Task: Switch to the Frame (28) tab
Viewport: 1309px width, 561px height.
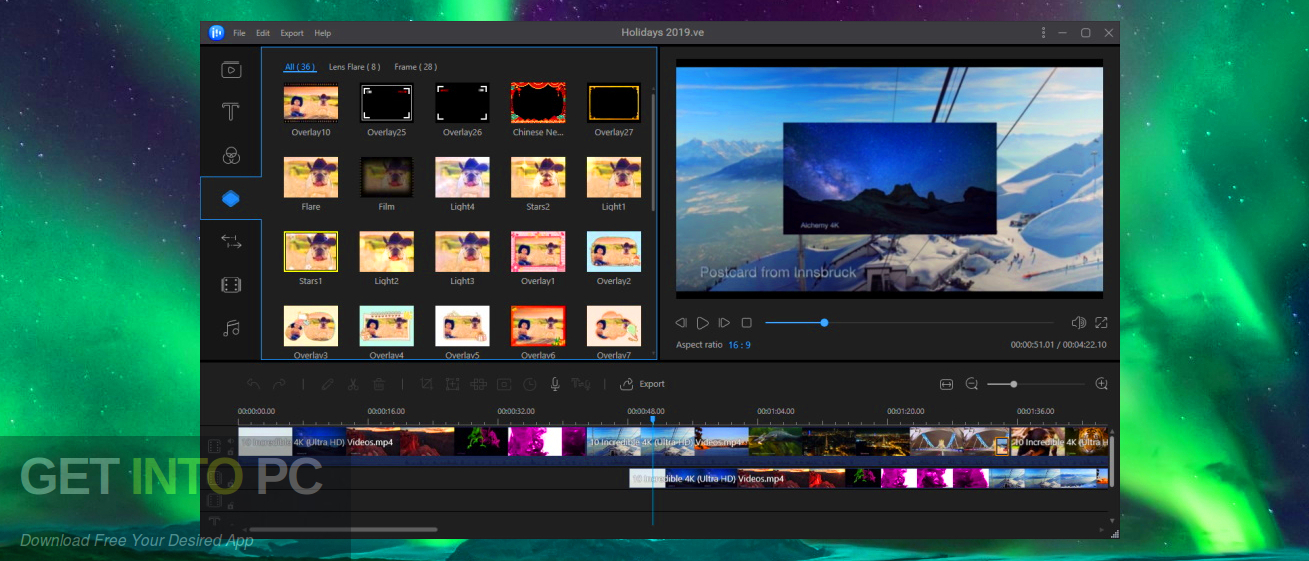Action: pos(415,67)
